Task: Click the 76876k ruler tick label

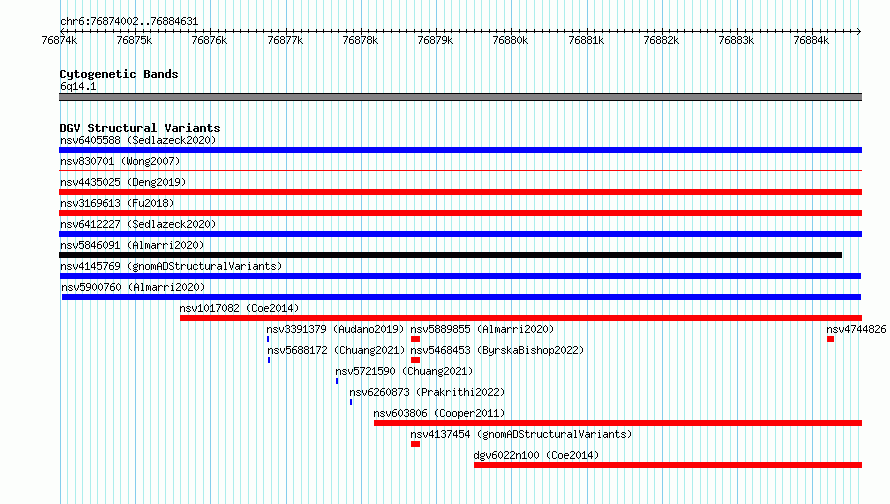Action: pyautogui.click(x=209, y=40)
